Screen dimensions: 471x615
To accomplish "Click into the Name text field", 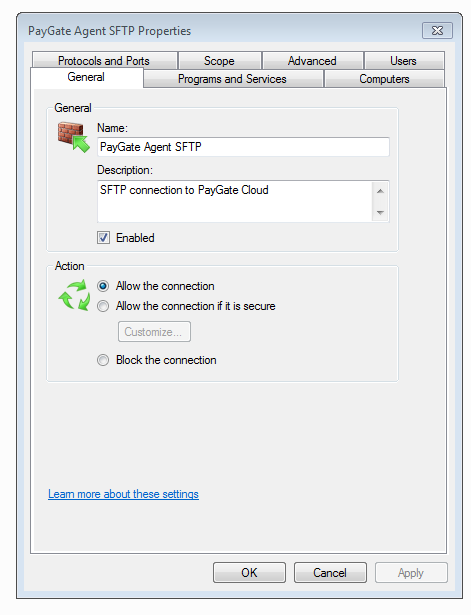I will (x=243, y=147).
